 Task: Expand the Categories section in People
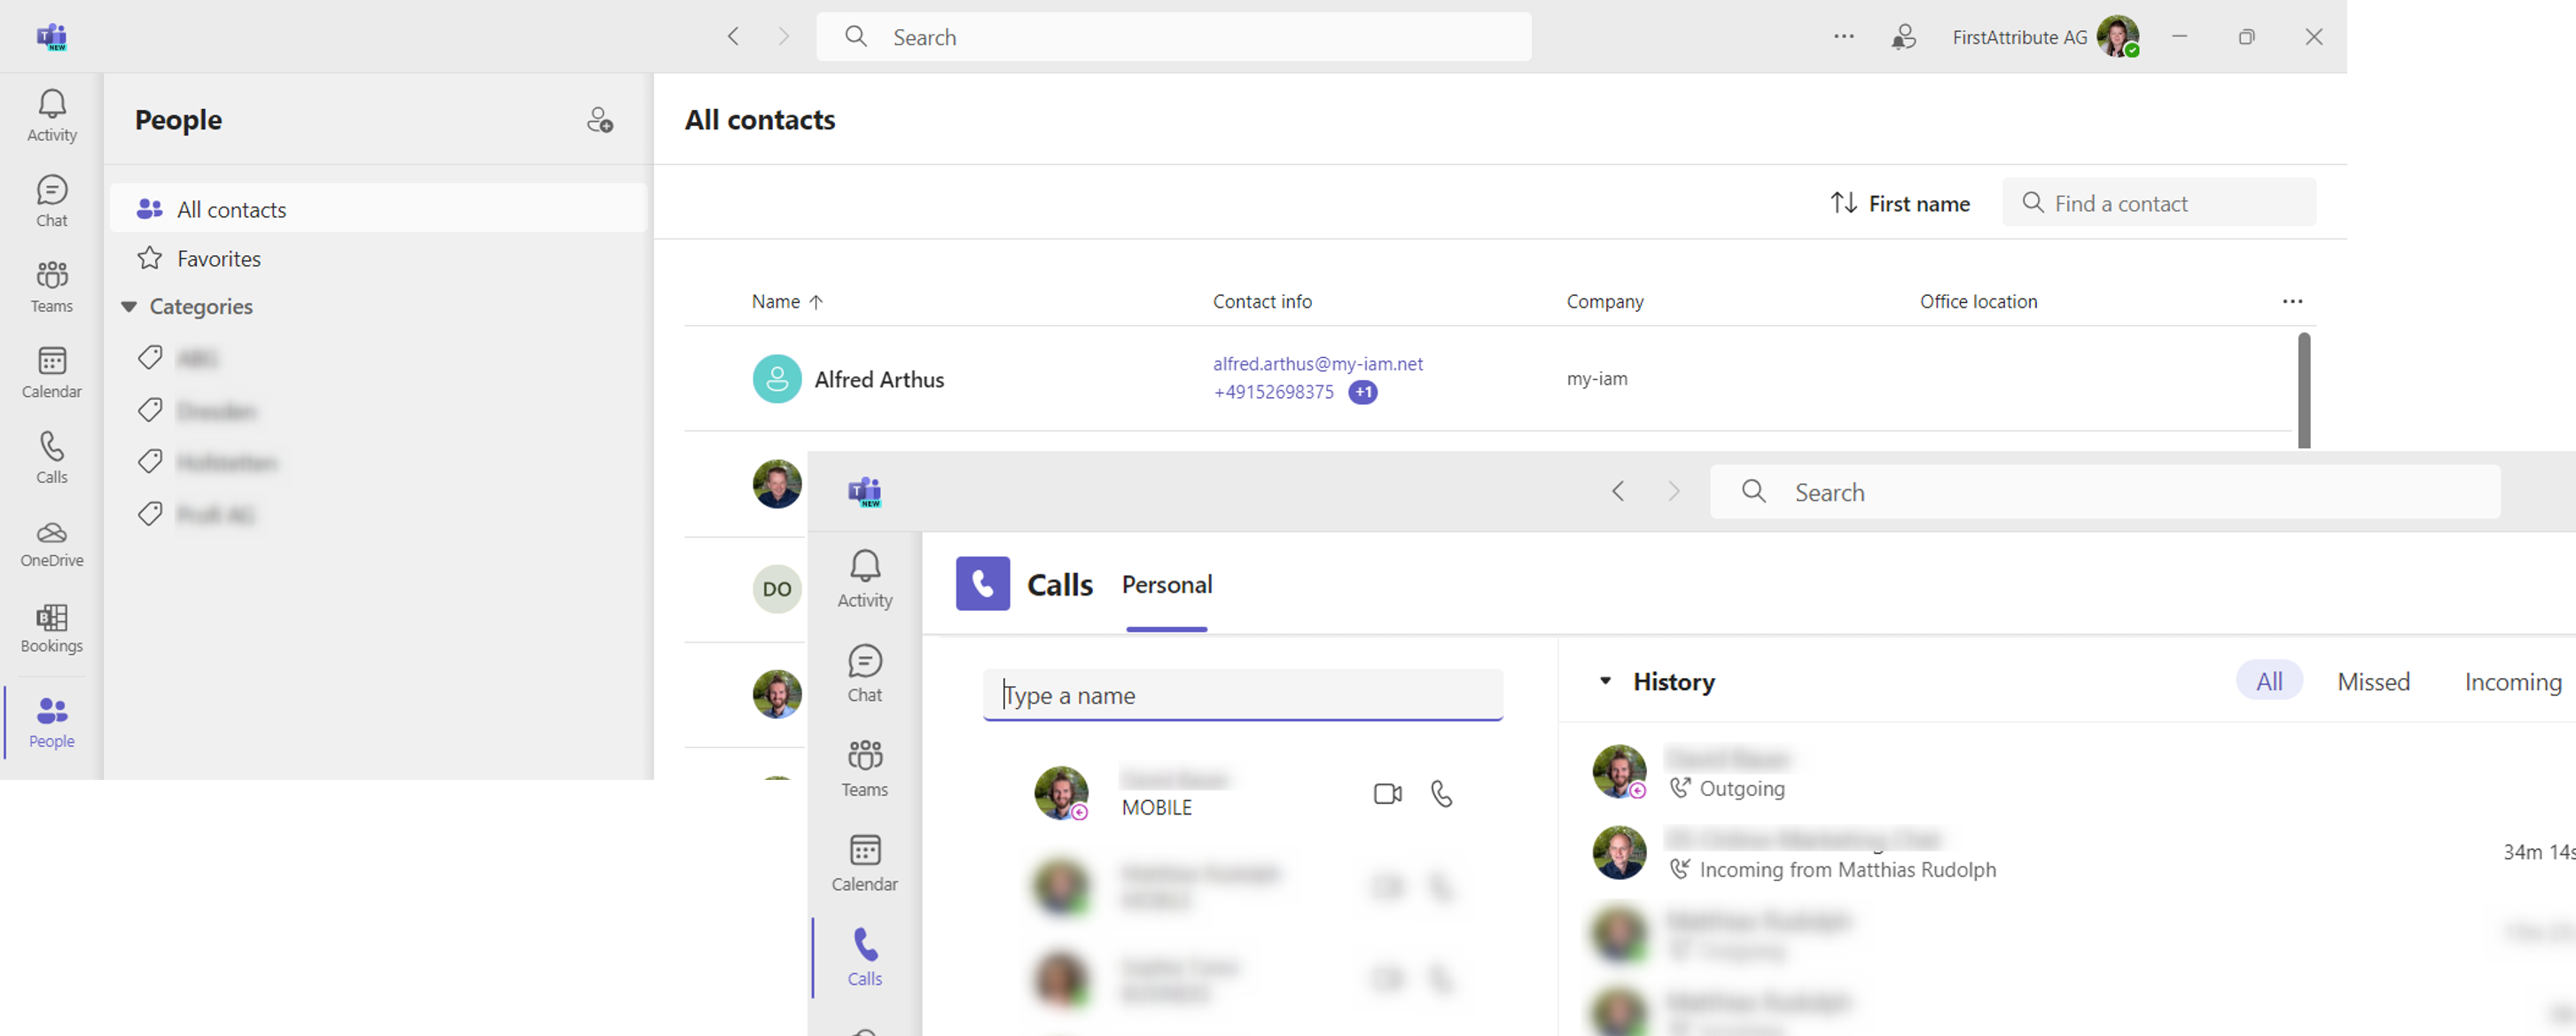[131, 306]
